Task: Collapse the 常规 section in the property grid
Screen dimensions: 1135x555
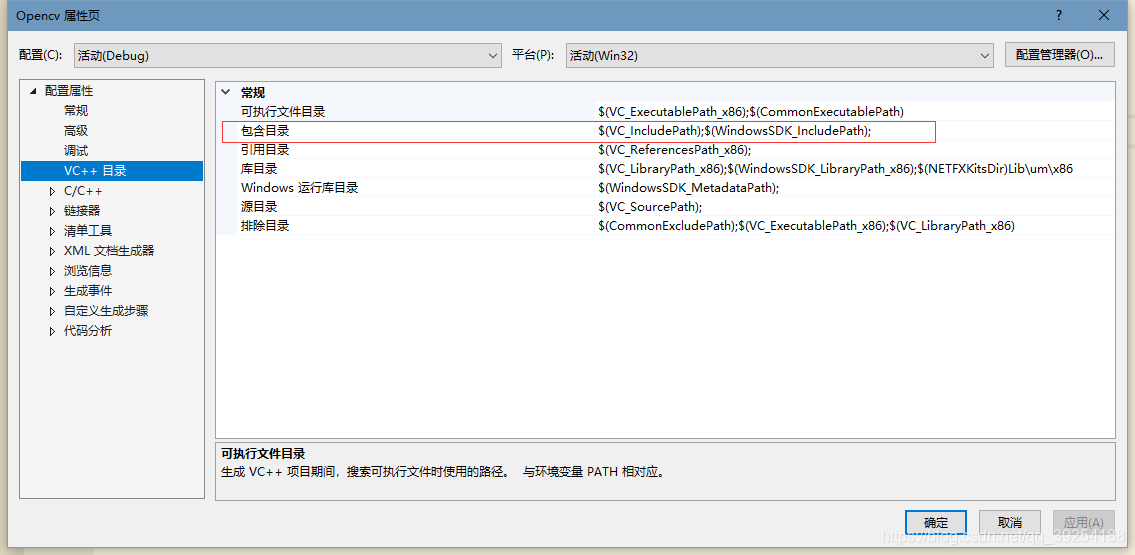Action: click(226, 93)
